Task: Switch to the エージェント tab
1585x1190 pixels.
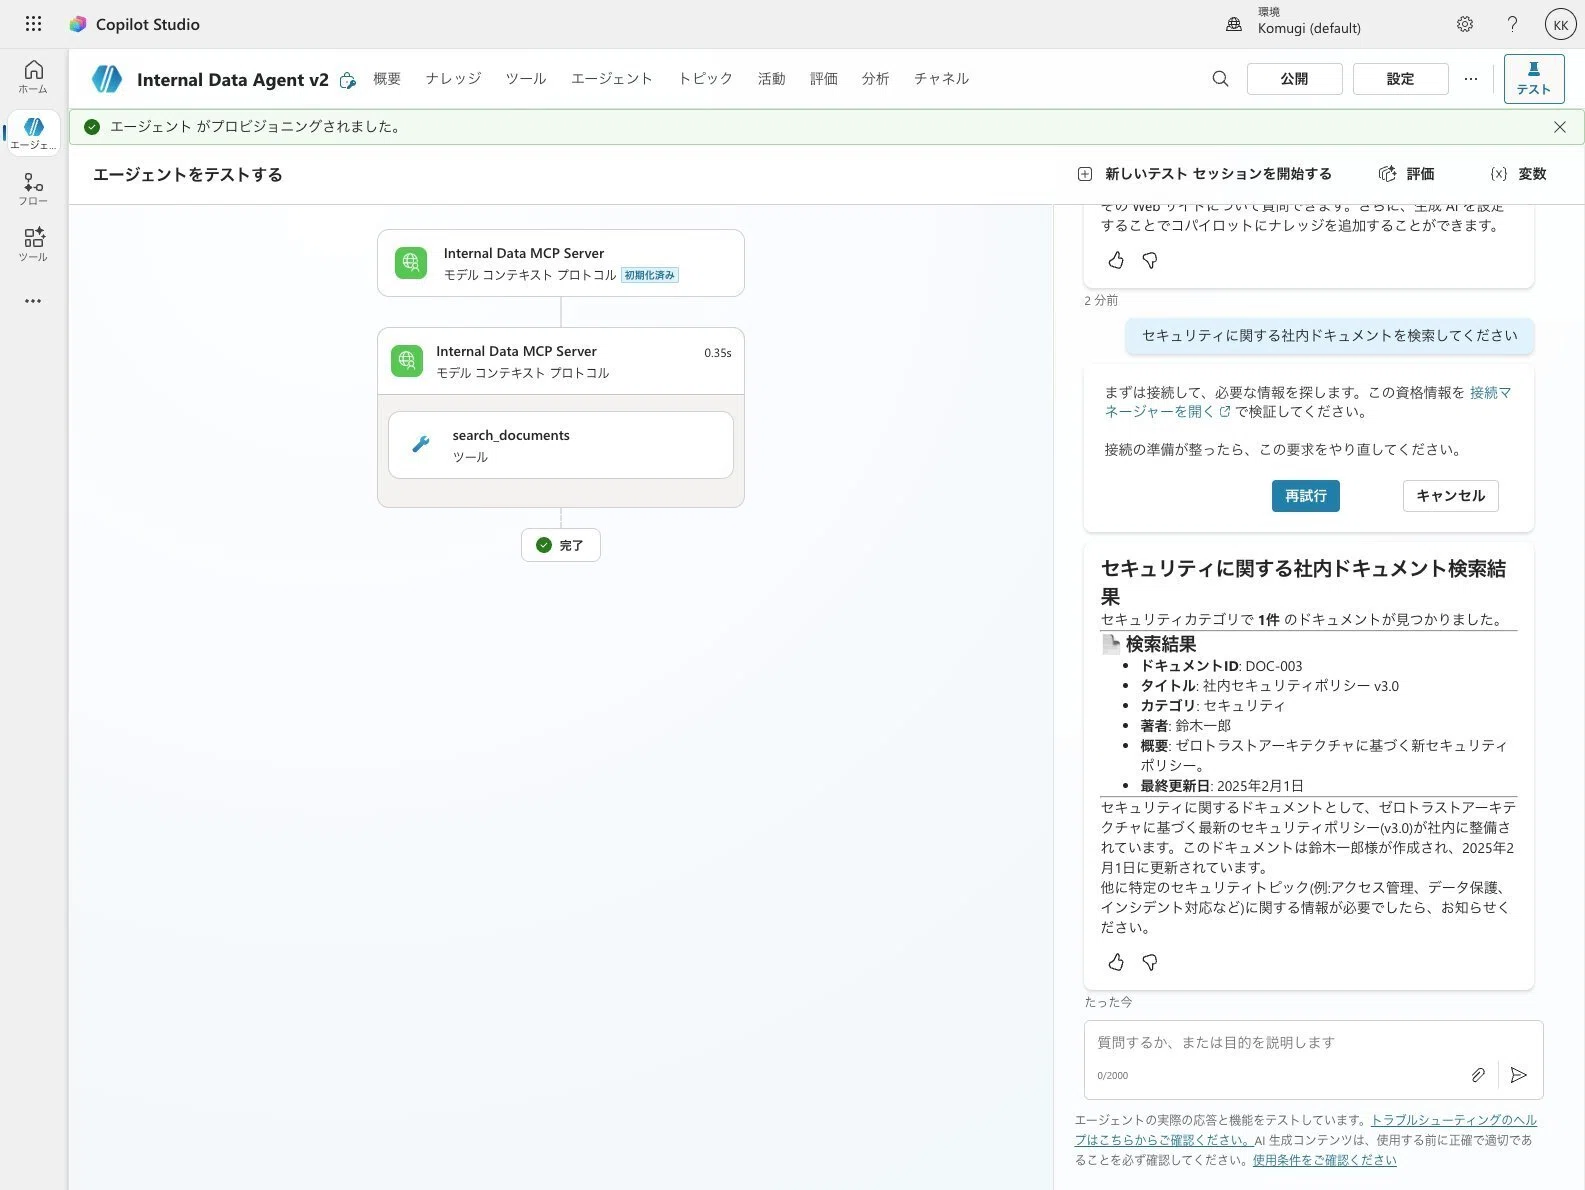Action: 612,79
